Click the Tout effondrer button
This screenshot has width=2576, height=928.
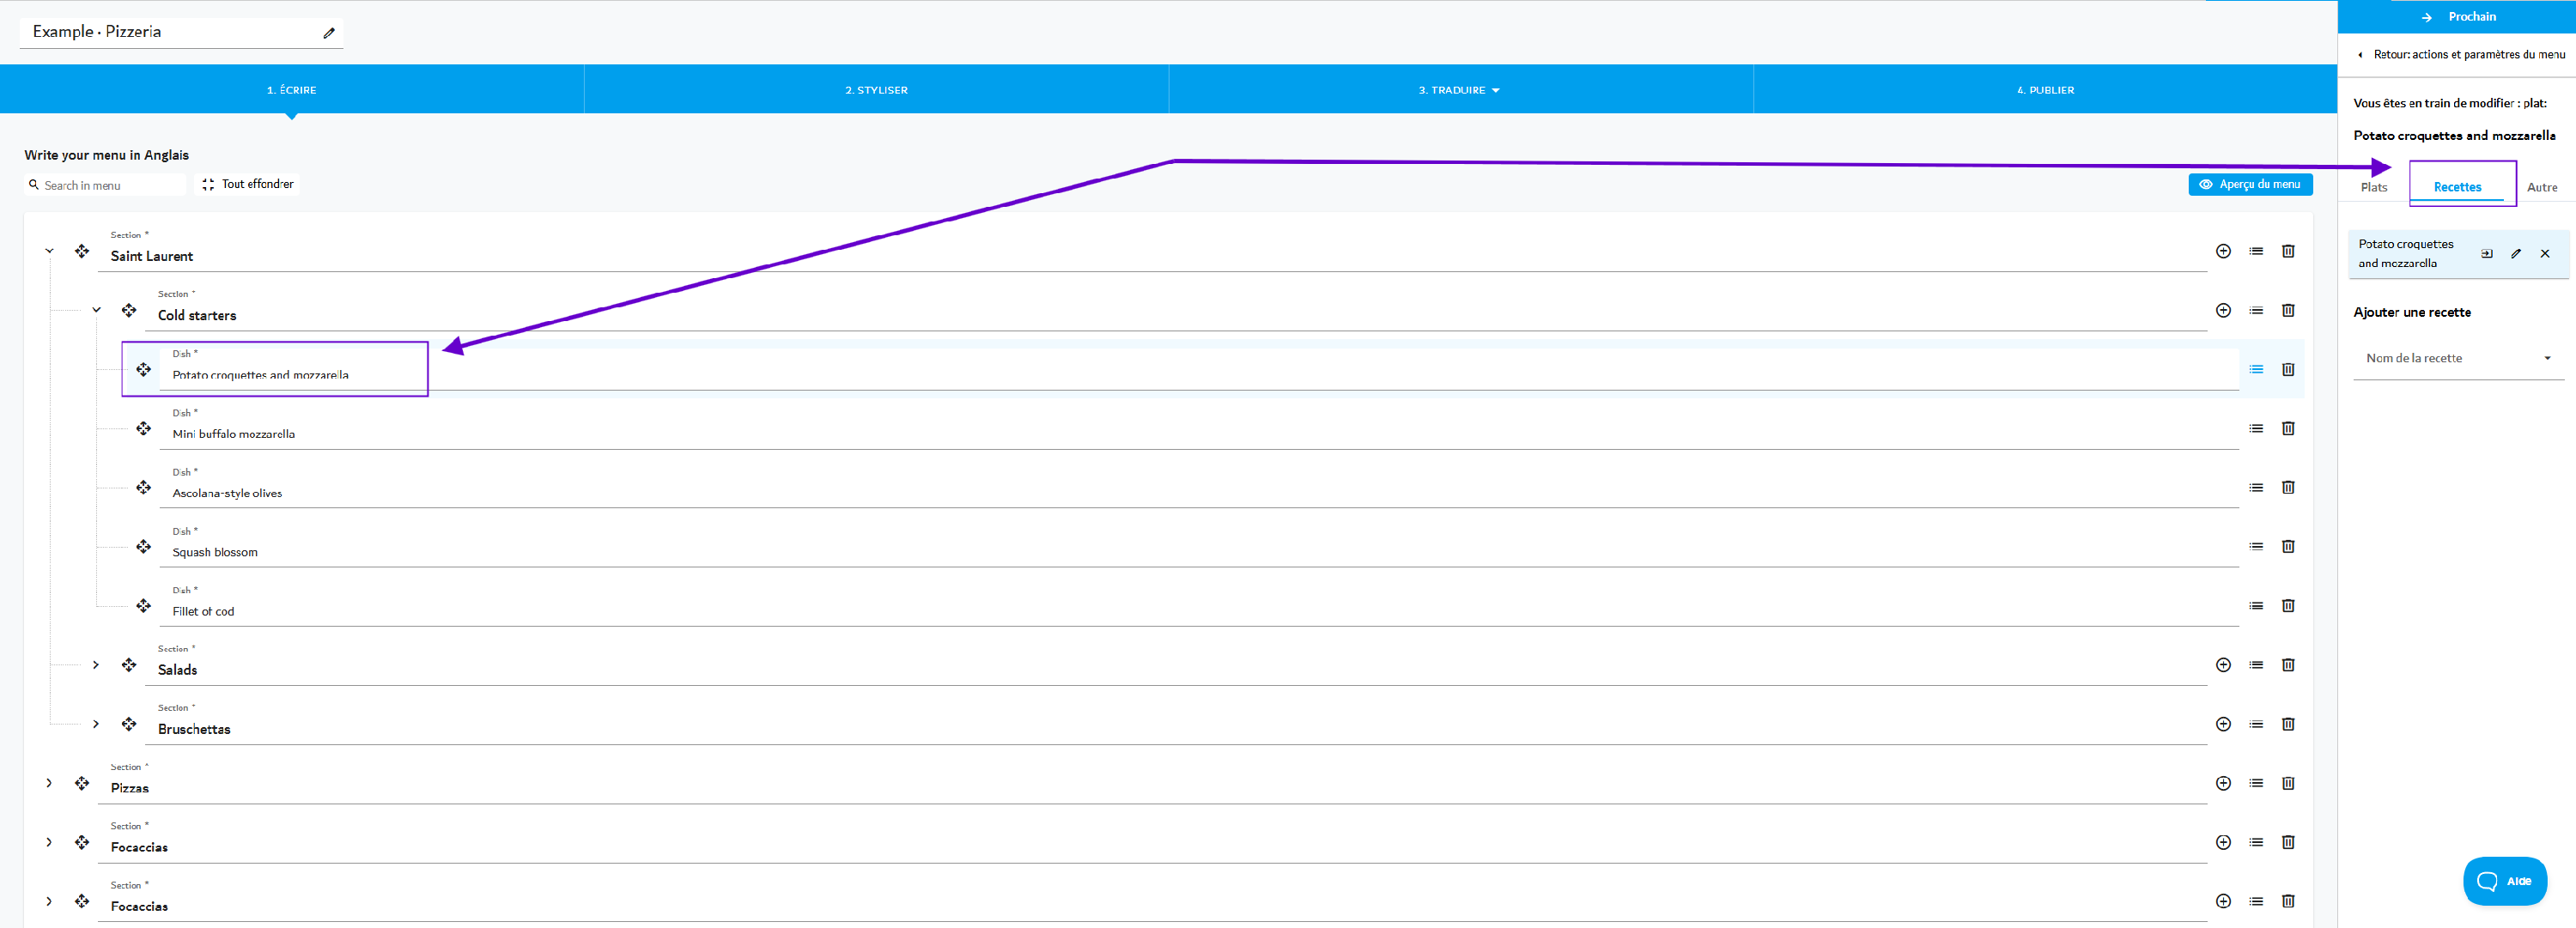point(247,184)
